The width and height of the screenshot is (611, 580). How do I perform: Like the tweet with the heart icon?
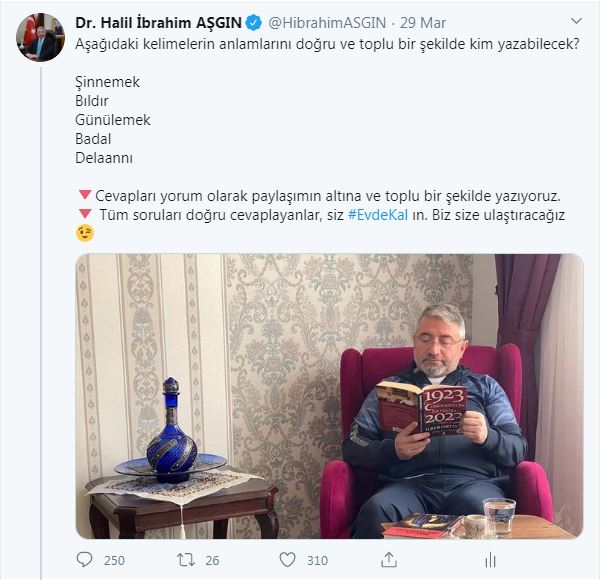click(x=288, y=560)
